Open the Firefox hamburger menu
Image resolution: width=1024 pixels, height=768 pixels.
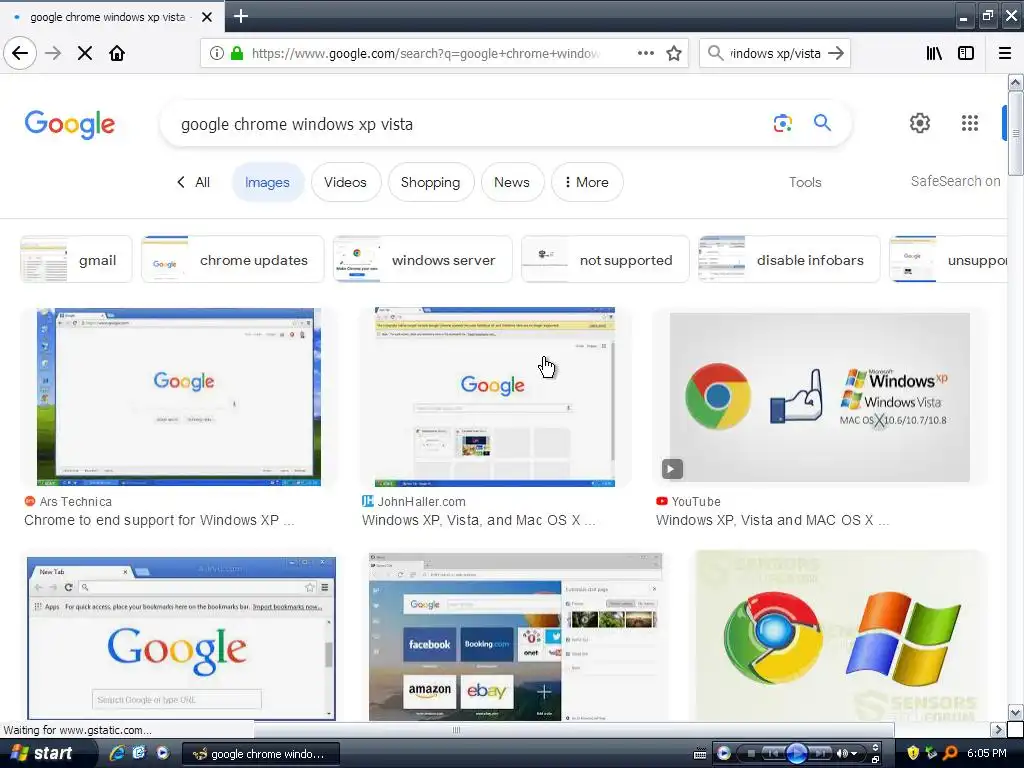[x=1005, y=53]
